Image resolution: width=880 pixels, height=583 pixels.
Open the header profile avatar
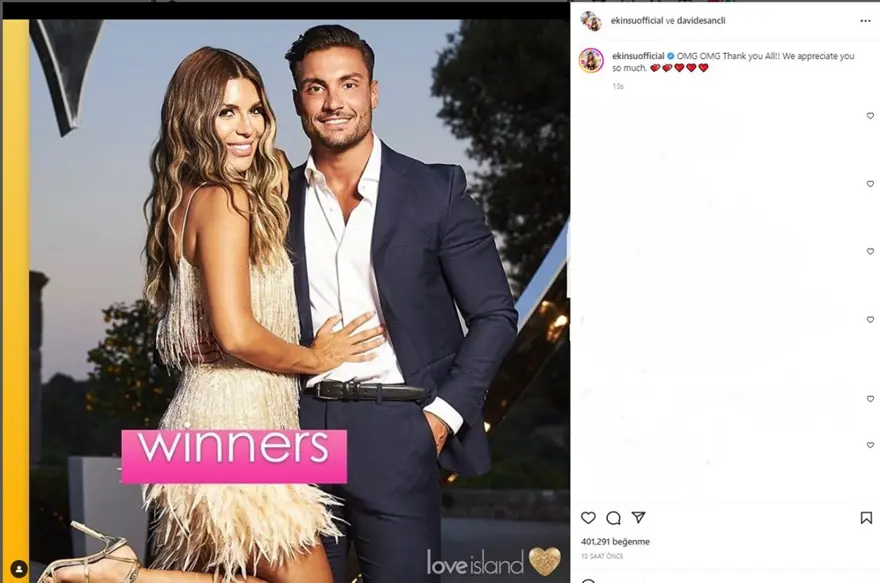pos(591,21)
